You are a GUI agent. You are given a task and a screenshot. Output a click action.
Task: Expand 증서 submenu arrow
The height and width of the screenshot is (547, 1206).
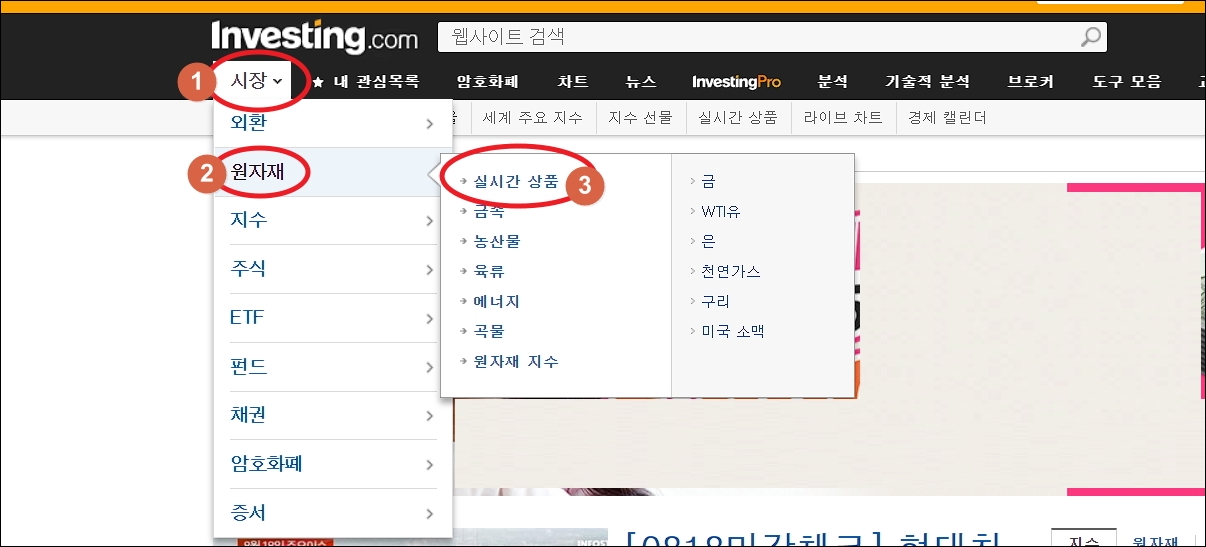[x=430, y=514]
